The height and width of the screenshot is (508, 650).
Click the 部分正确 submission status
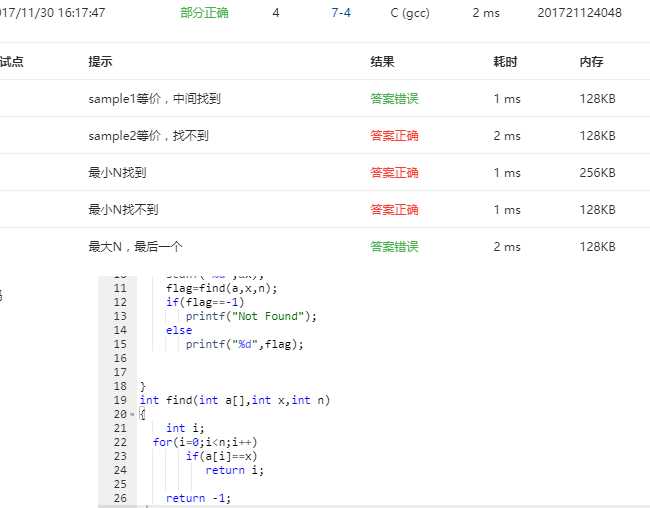click(205, 13)
